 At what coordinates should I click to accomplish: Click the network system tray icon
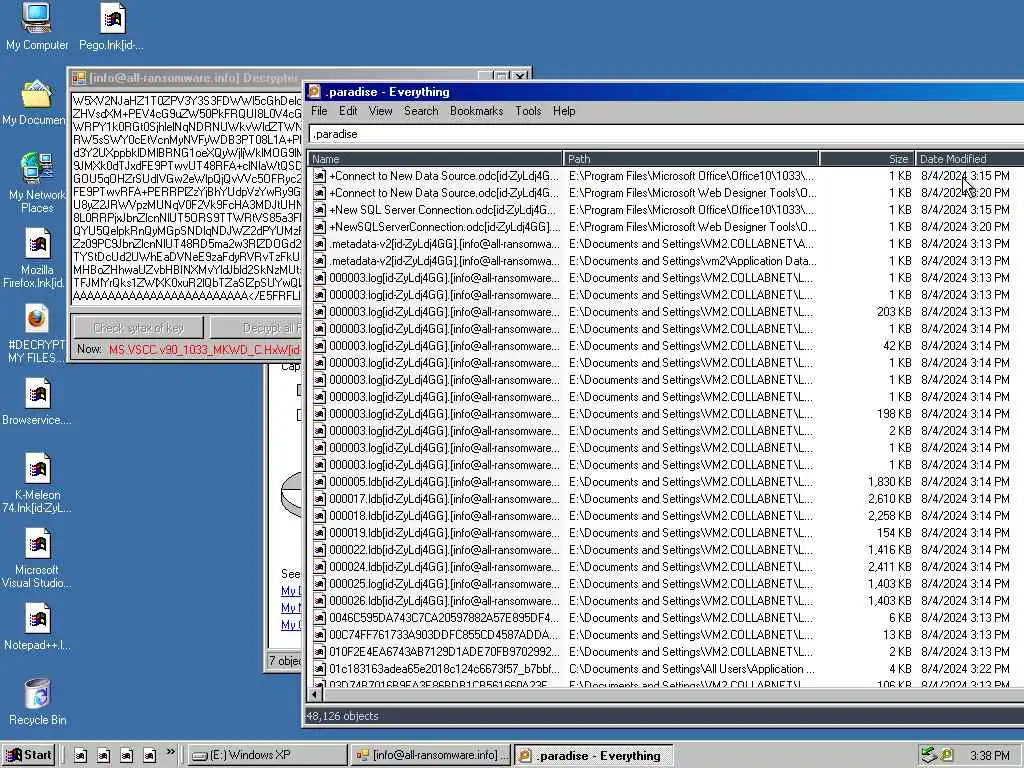[929, 756]
